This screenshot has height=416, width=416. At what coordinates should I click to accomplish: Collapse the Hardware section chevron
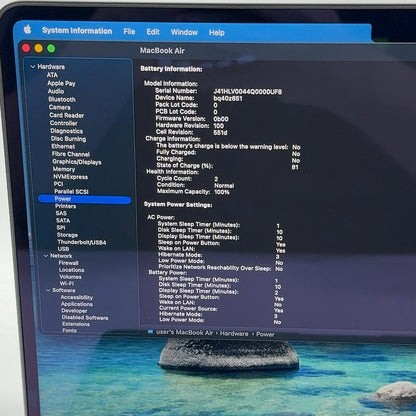click(33, 67)
